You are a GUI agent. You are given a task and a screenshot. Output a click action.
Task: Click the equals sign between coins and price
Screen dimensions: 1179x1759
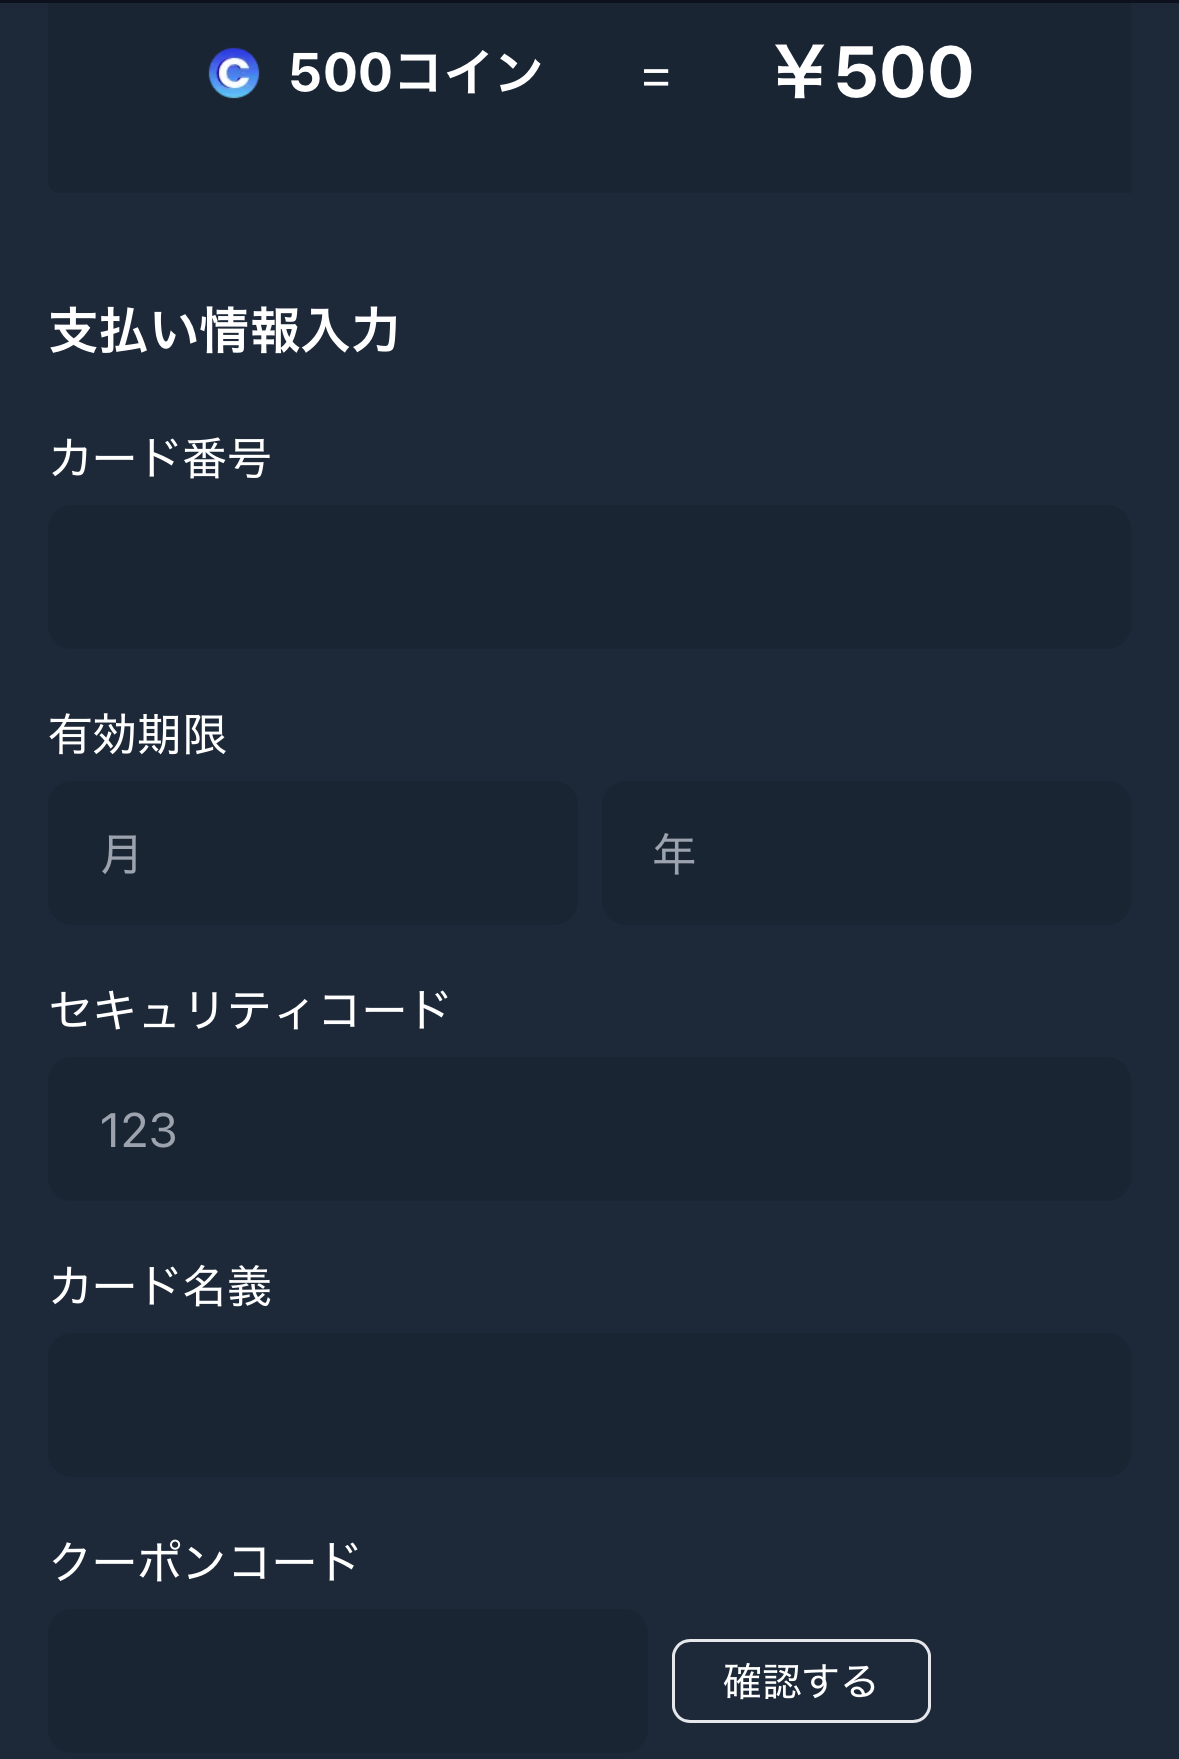[656, 77]
